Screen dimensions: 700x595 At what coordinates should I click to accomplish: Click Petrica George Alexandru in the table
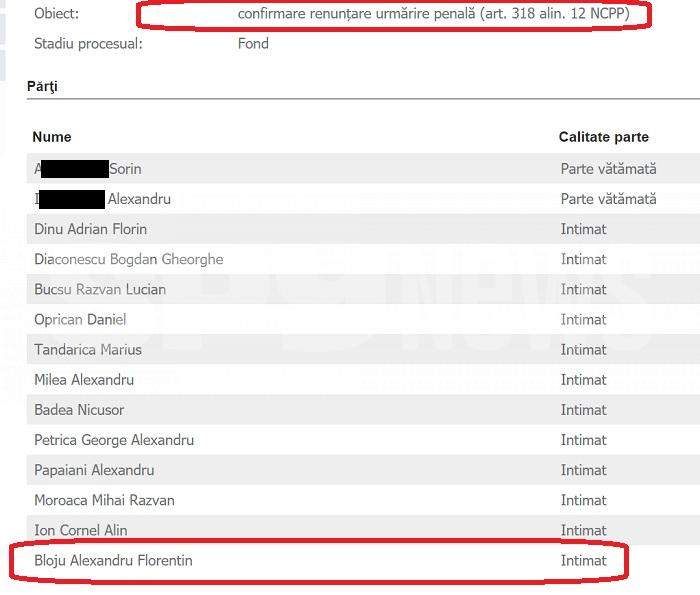(x=114, y=440)
